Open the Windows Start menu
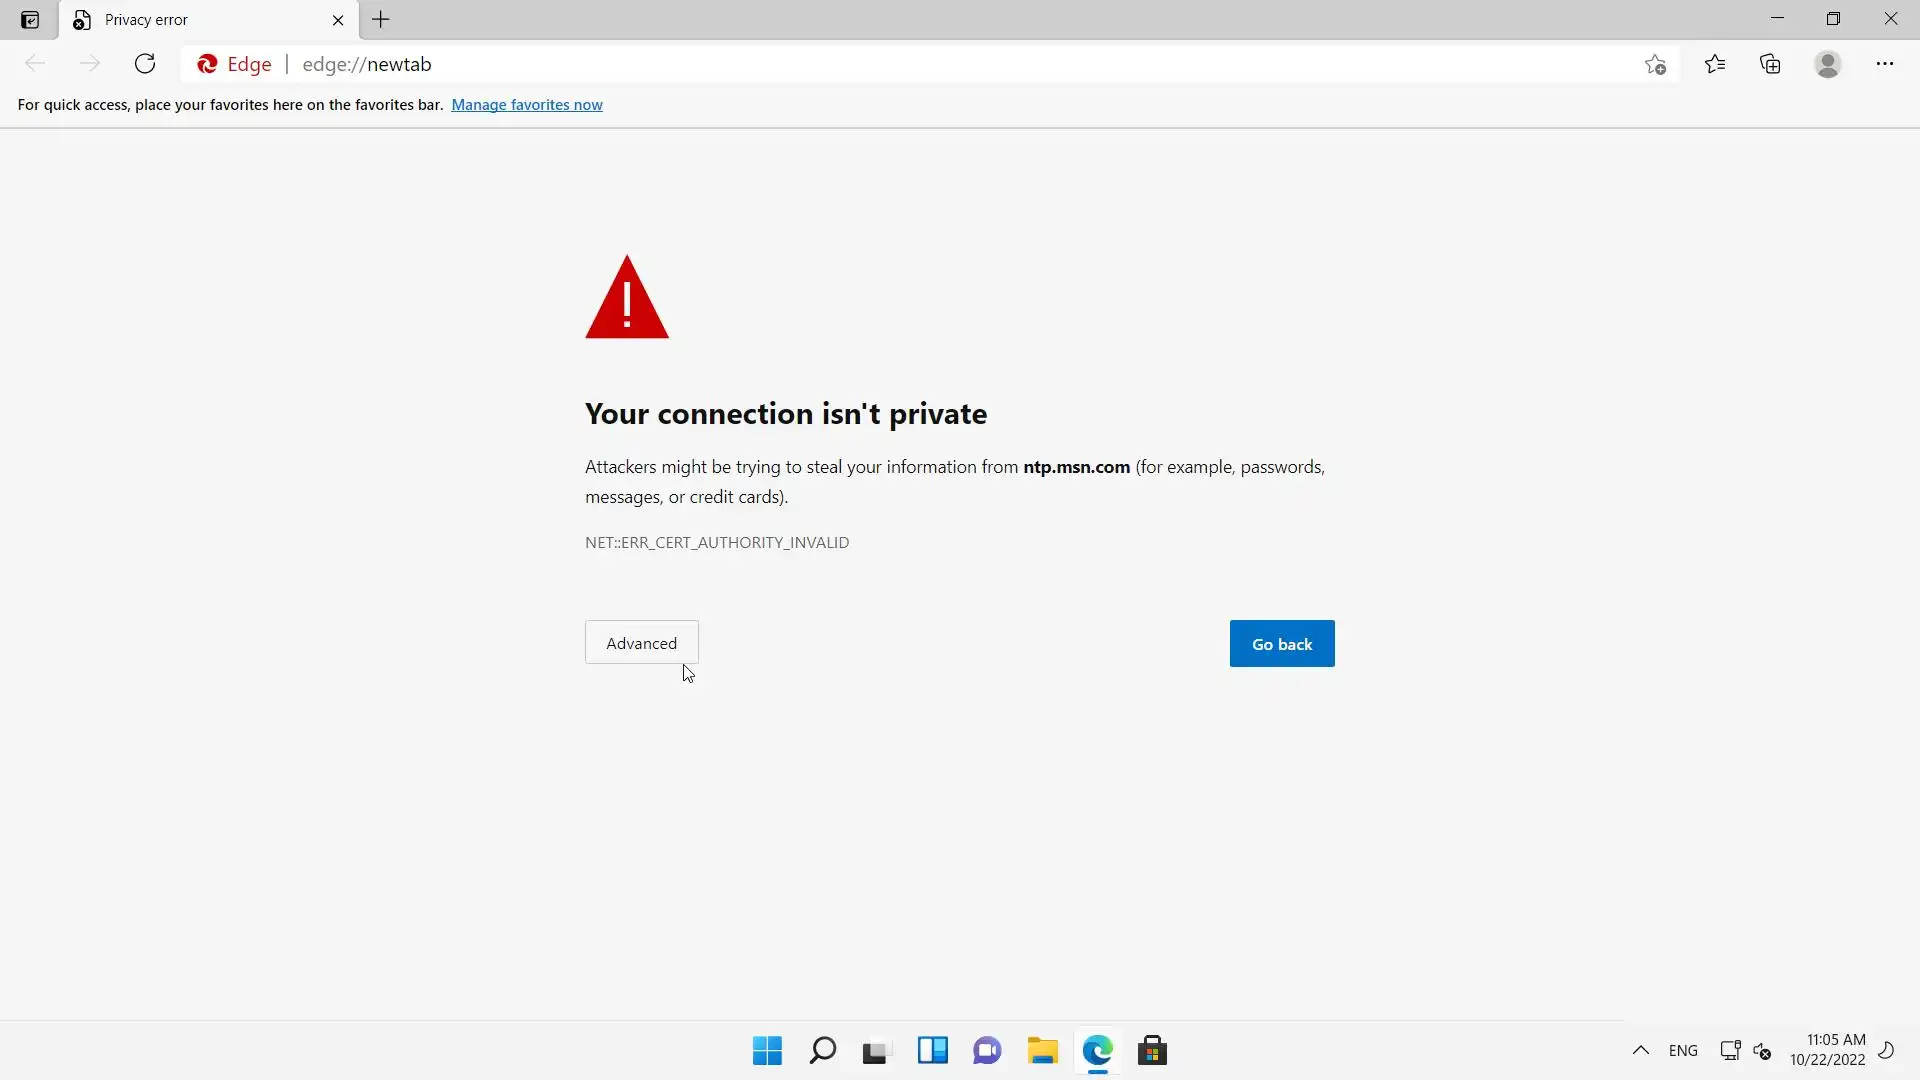 pyautogui.click(x=767, y=1051)
